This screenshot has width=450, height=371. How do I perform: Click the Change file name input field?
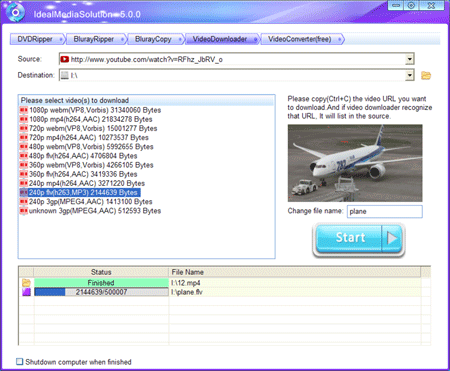pos(385,211)
